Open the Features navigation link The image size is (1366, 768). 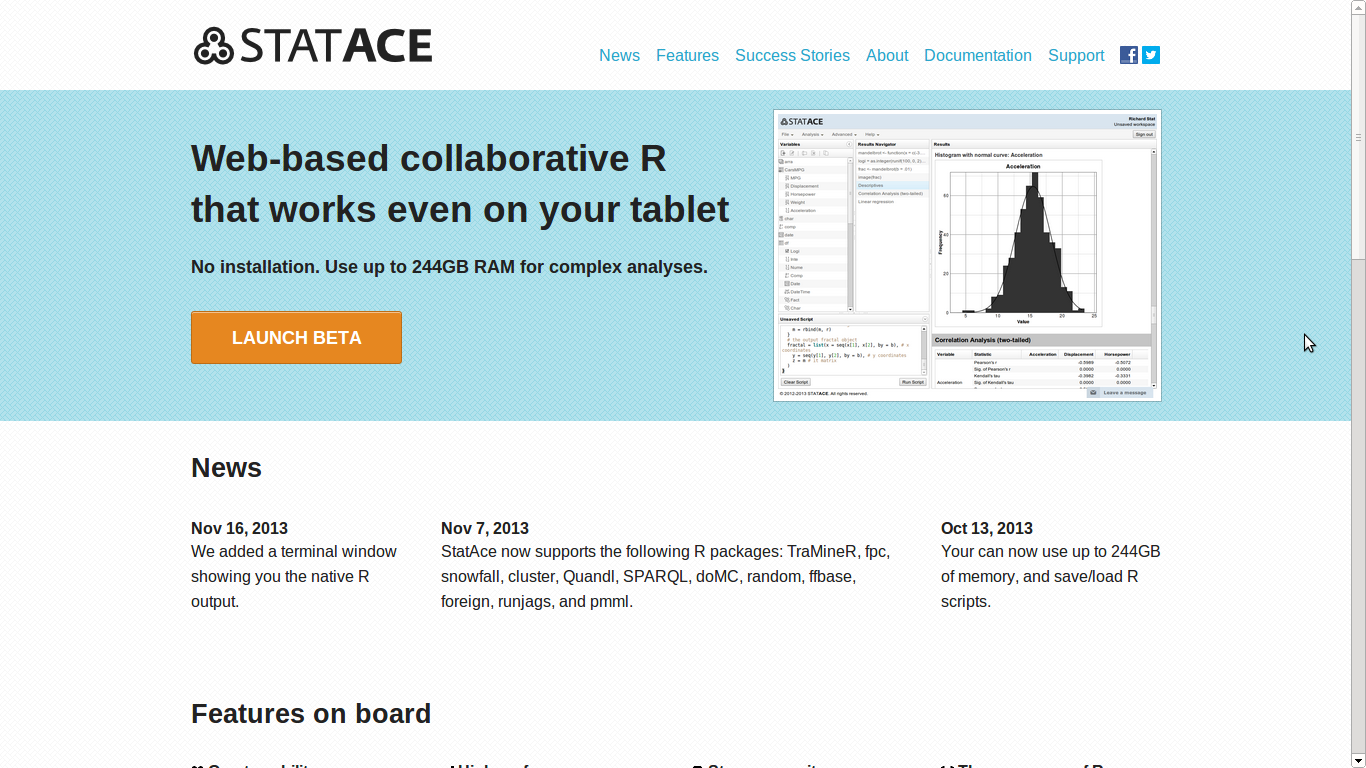tap(687, 56)
